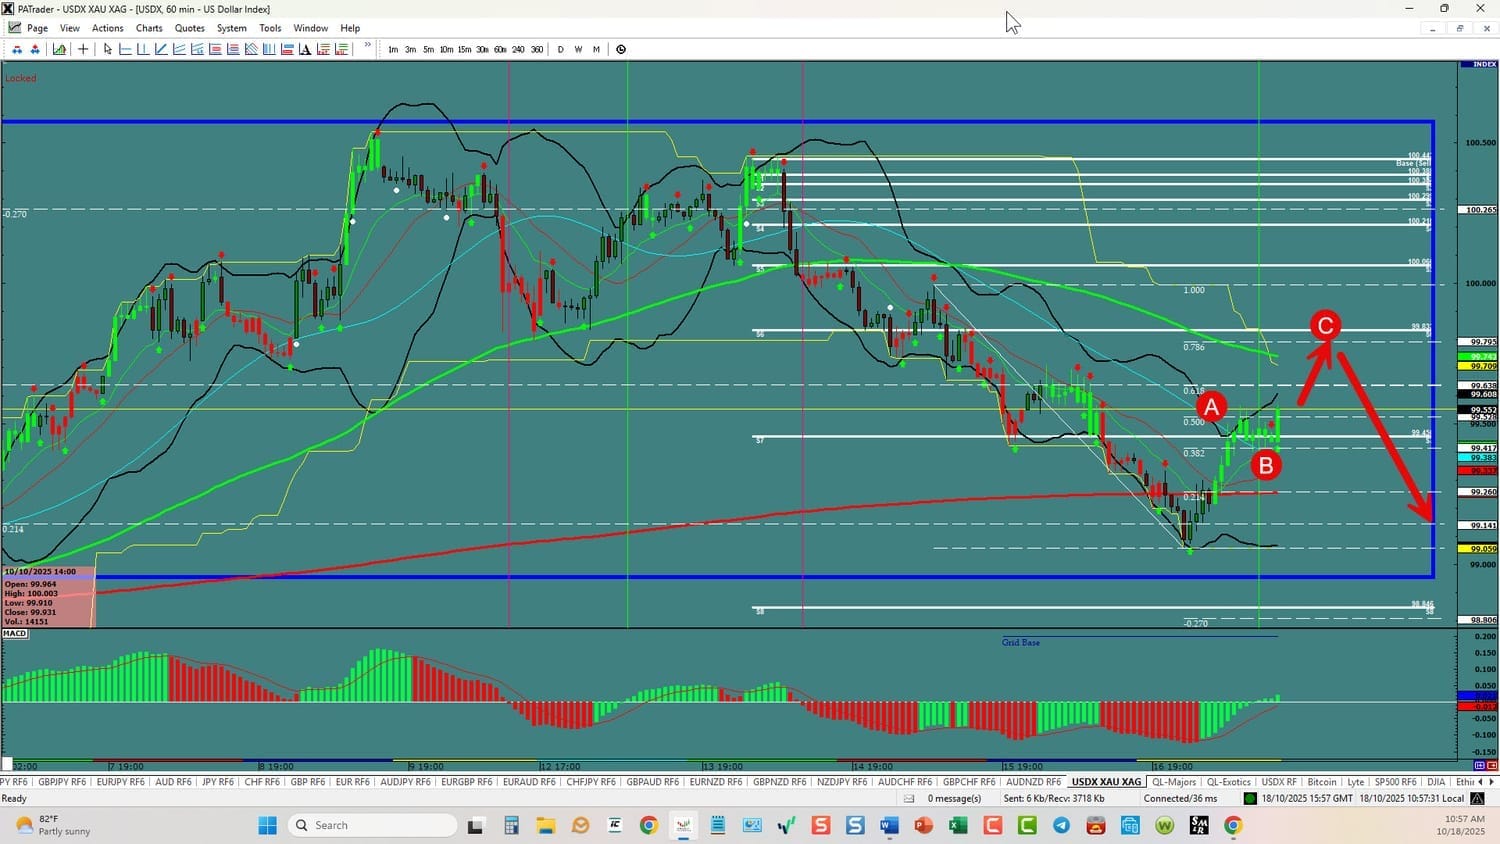Click the MACD indicator label
Screen dimensions: 1500x844
(15, 634)
